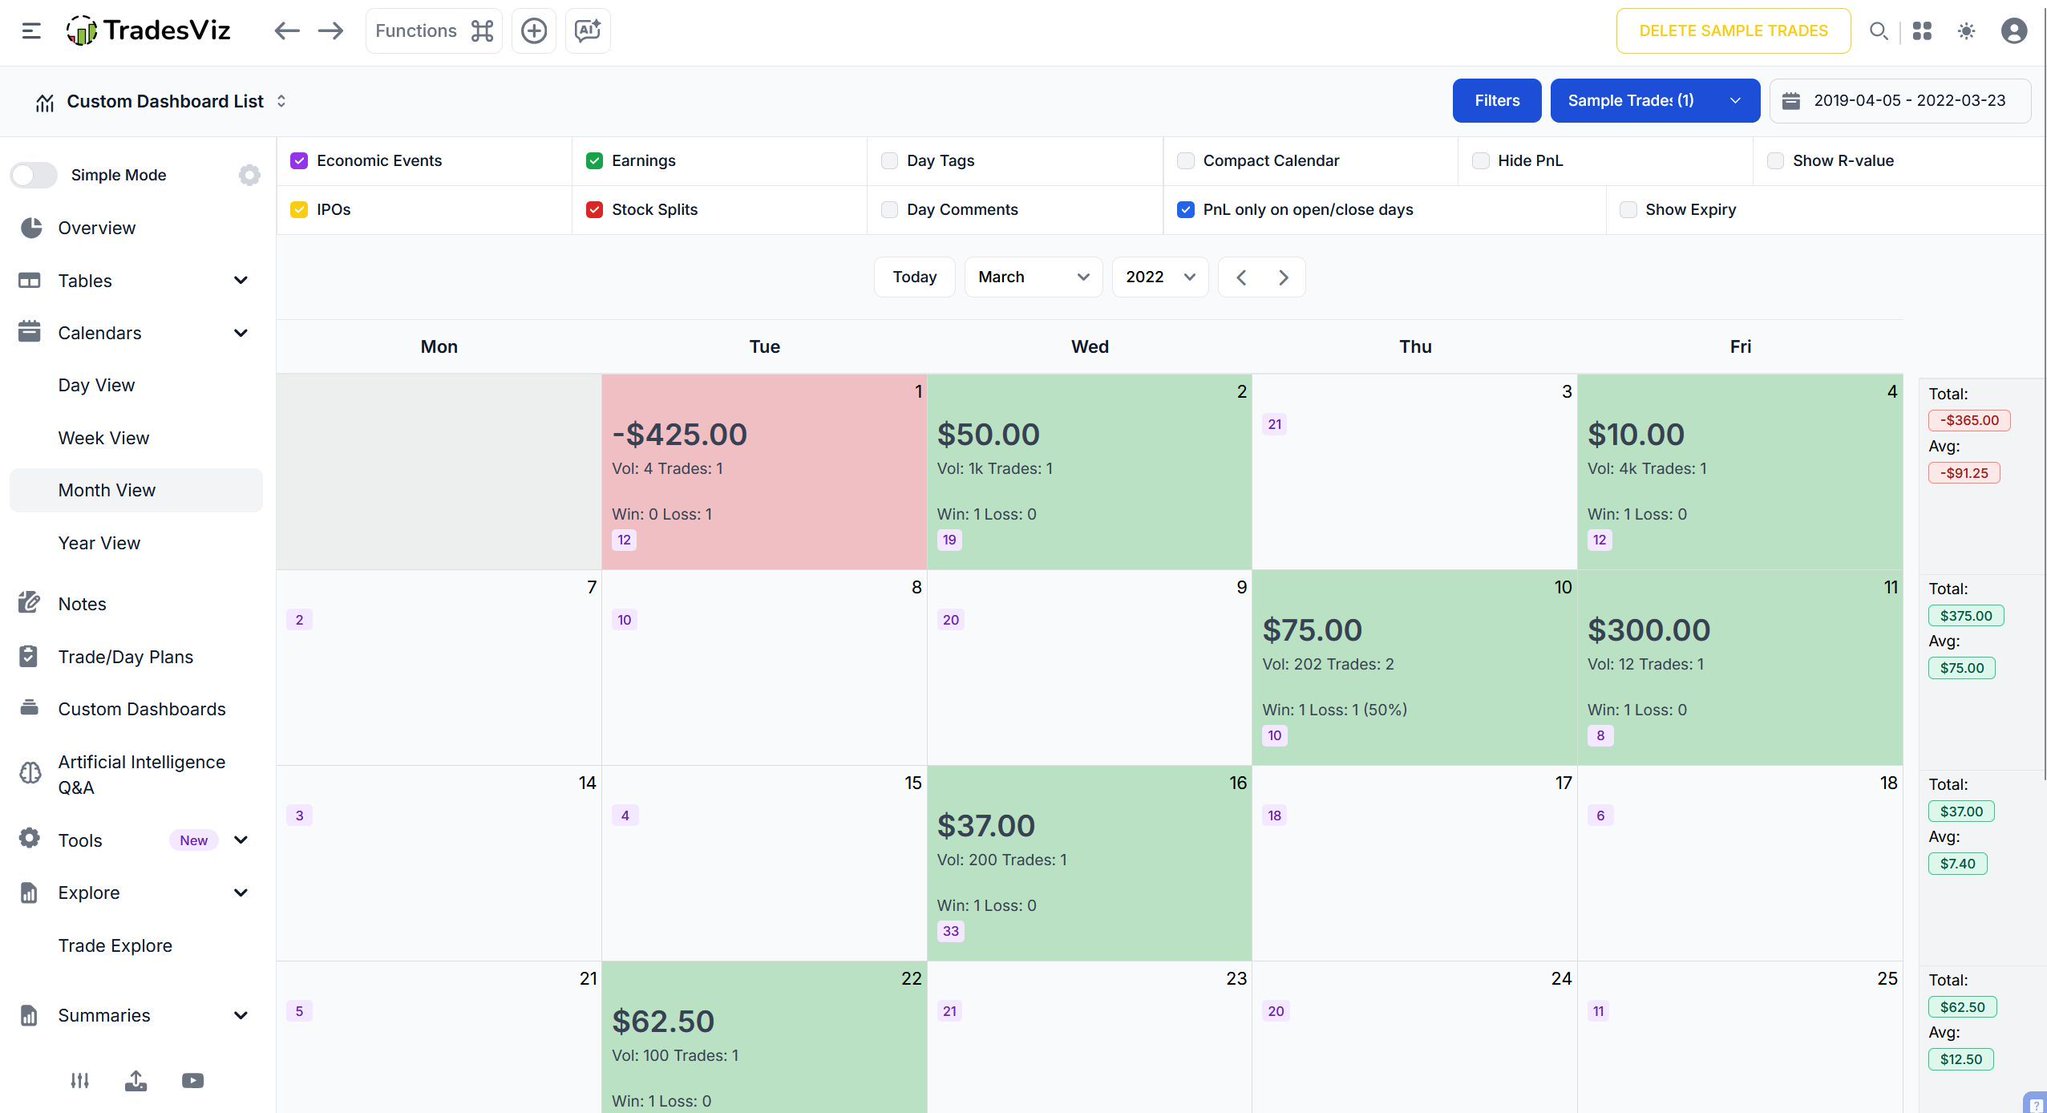Open user account profile icon
The image size is (2047, 1113).
click(2014, 31)
